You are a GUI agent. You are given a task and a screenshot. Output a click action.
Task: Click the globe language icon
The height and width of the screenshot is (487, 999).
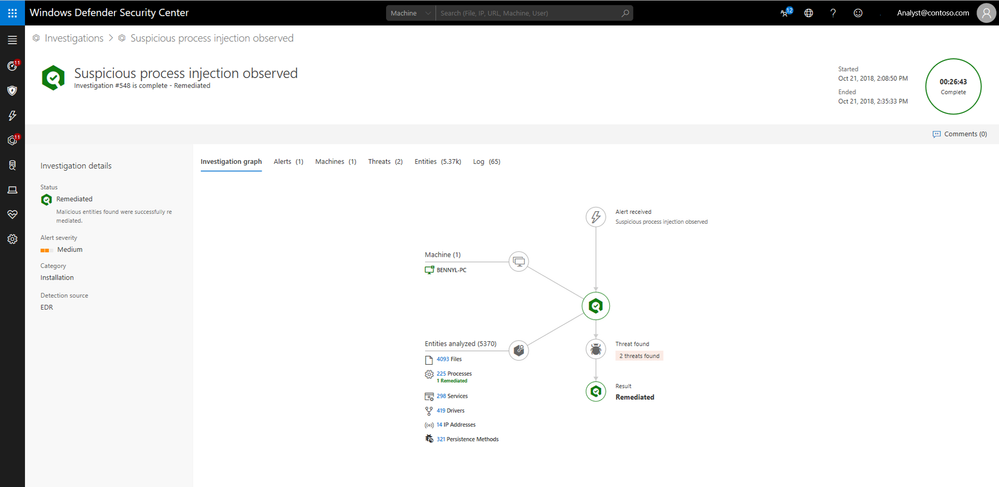pyautogui.click(x=809, y=13)
